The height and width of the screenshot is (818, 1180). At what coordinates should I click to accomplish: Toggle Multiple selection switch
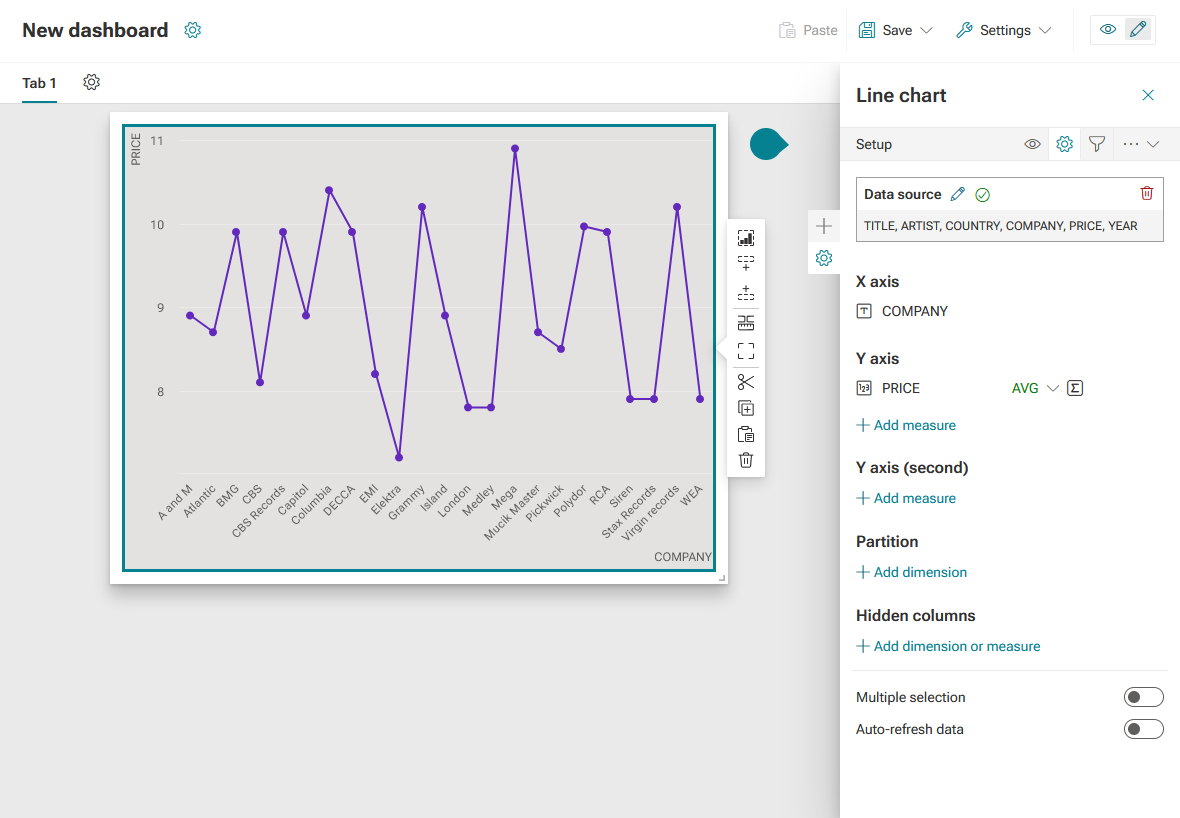pos(1143,697)
